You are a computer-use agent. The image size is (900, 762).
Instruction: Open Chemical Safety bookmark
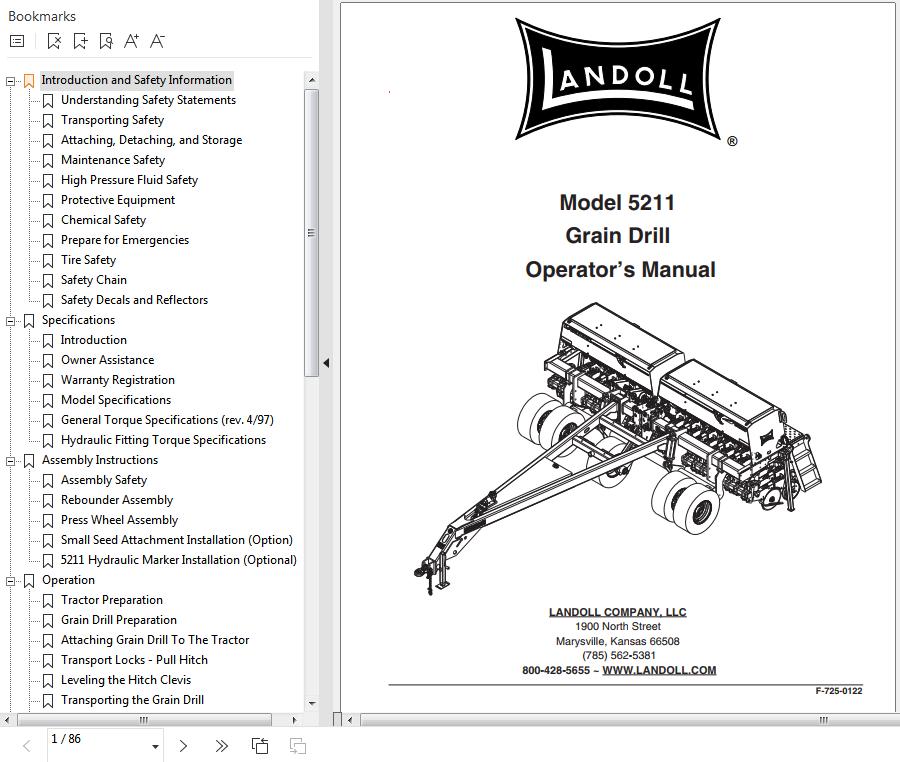[103, 220]
